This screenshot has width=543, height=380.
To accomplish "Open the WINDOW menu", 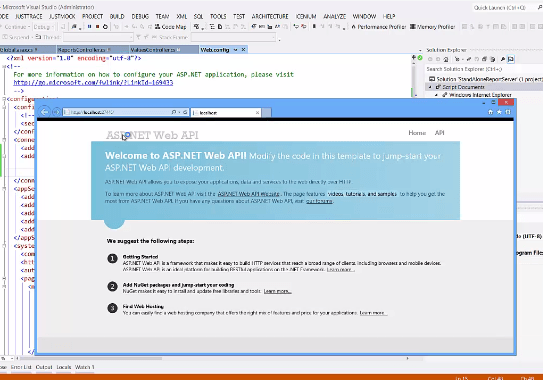I will (364, 16).
